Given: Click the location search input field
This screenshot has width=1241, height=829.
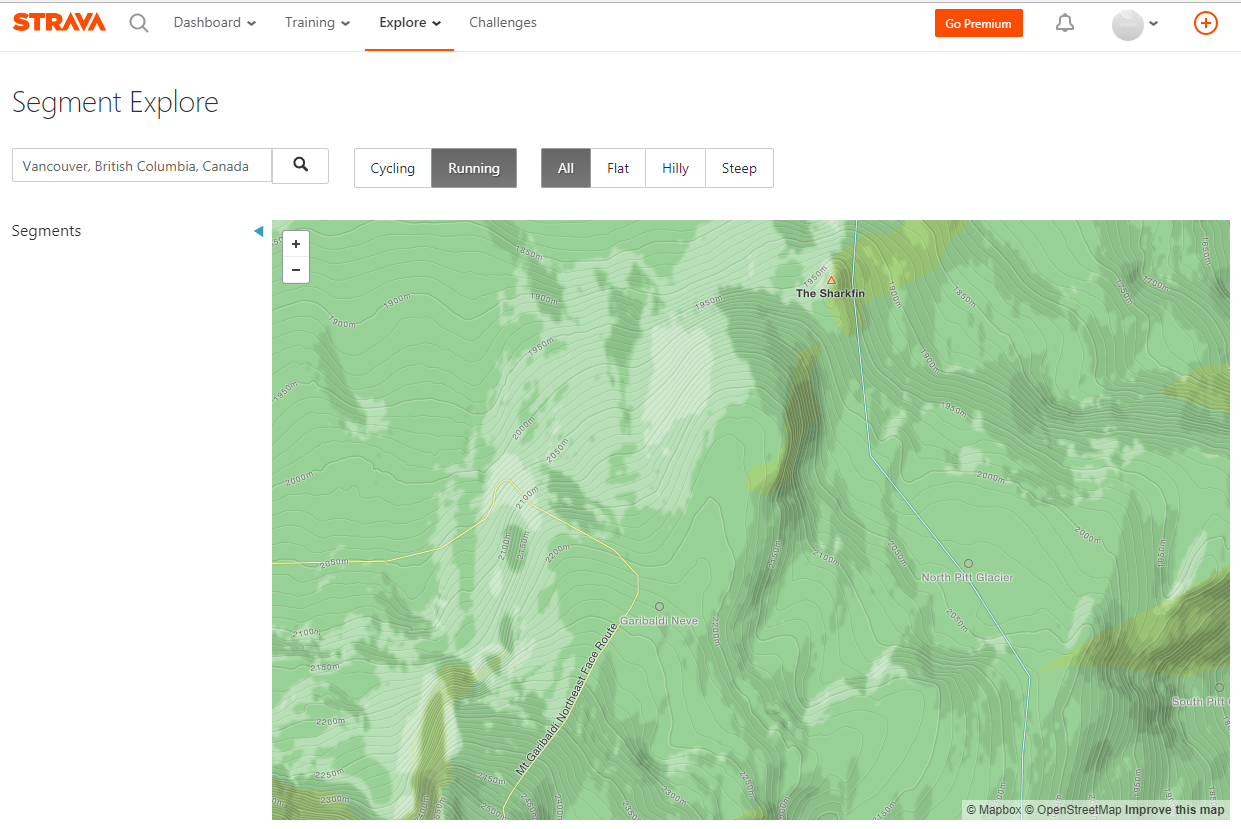Looking at the screenshot, I should pos(142,166).
